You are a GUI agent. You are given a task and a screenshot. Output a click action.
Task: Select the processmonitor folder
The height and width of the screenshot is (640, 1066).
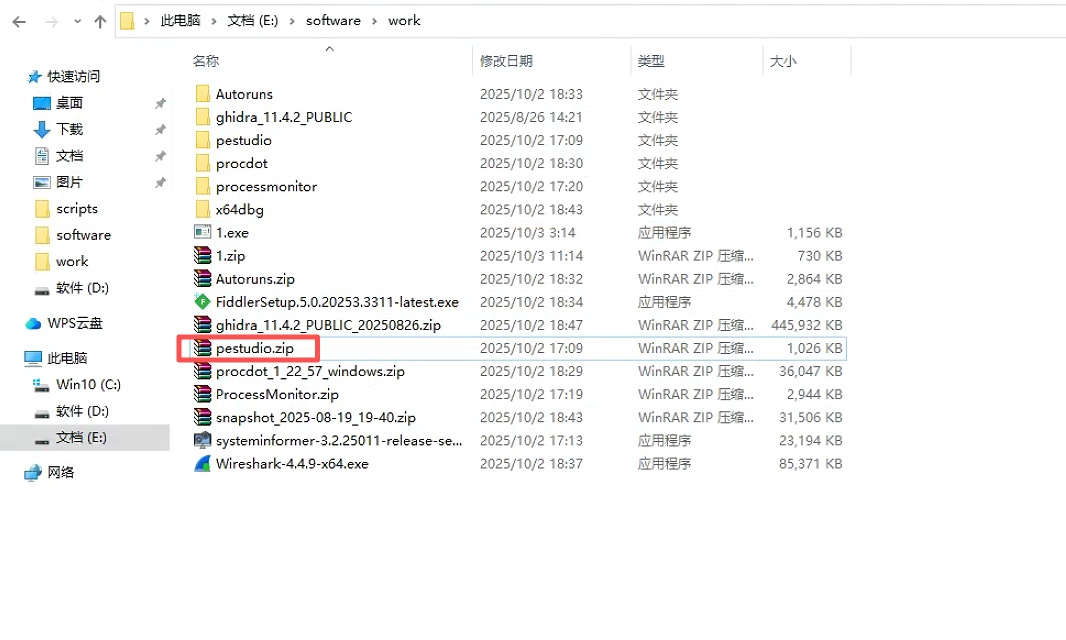[x=266, y=186]
